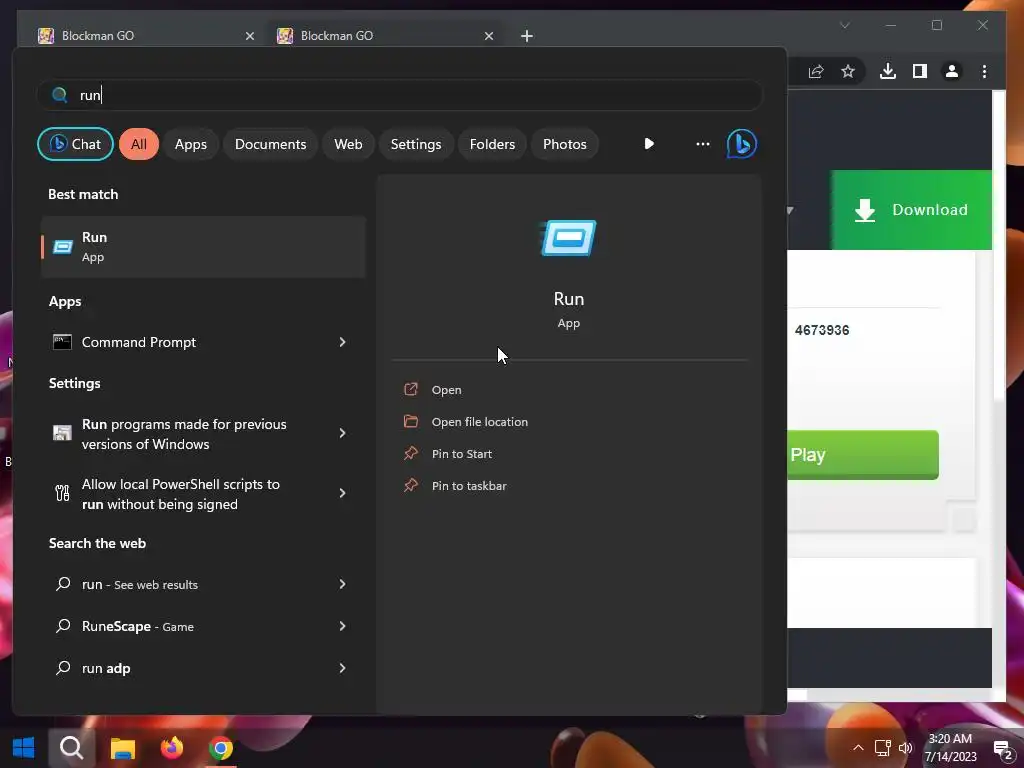
Task: Click Chrome icon in taskbar
Action: [221, 748]
